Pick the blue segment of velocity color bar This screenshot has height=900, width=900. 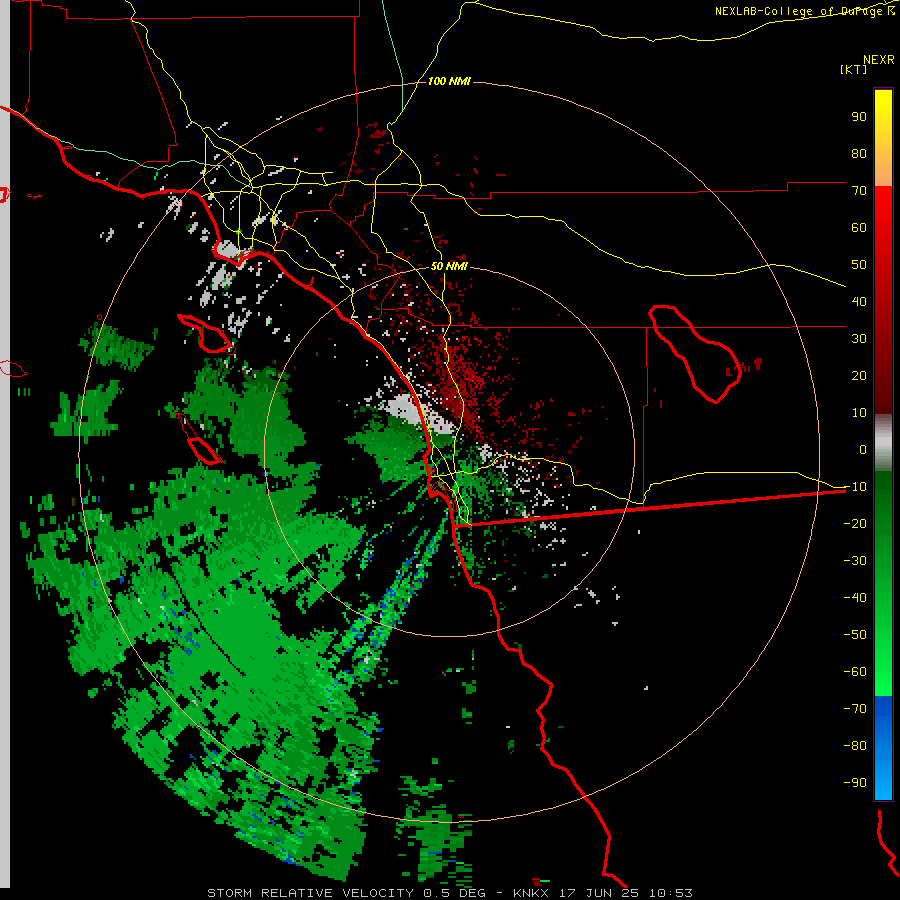(883, 747)
